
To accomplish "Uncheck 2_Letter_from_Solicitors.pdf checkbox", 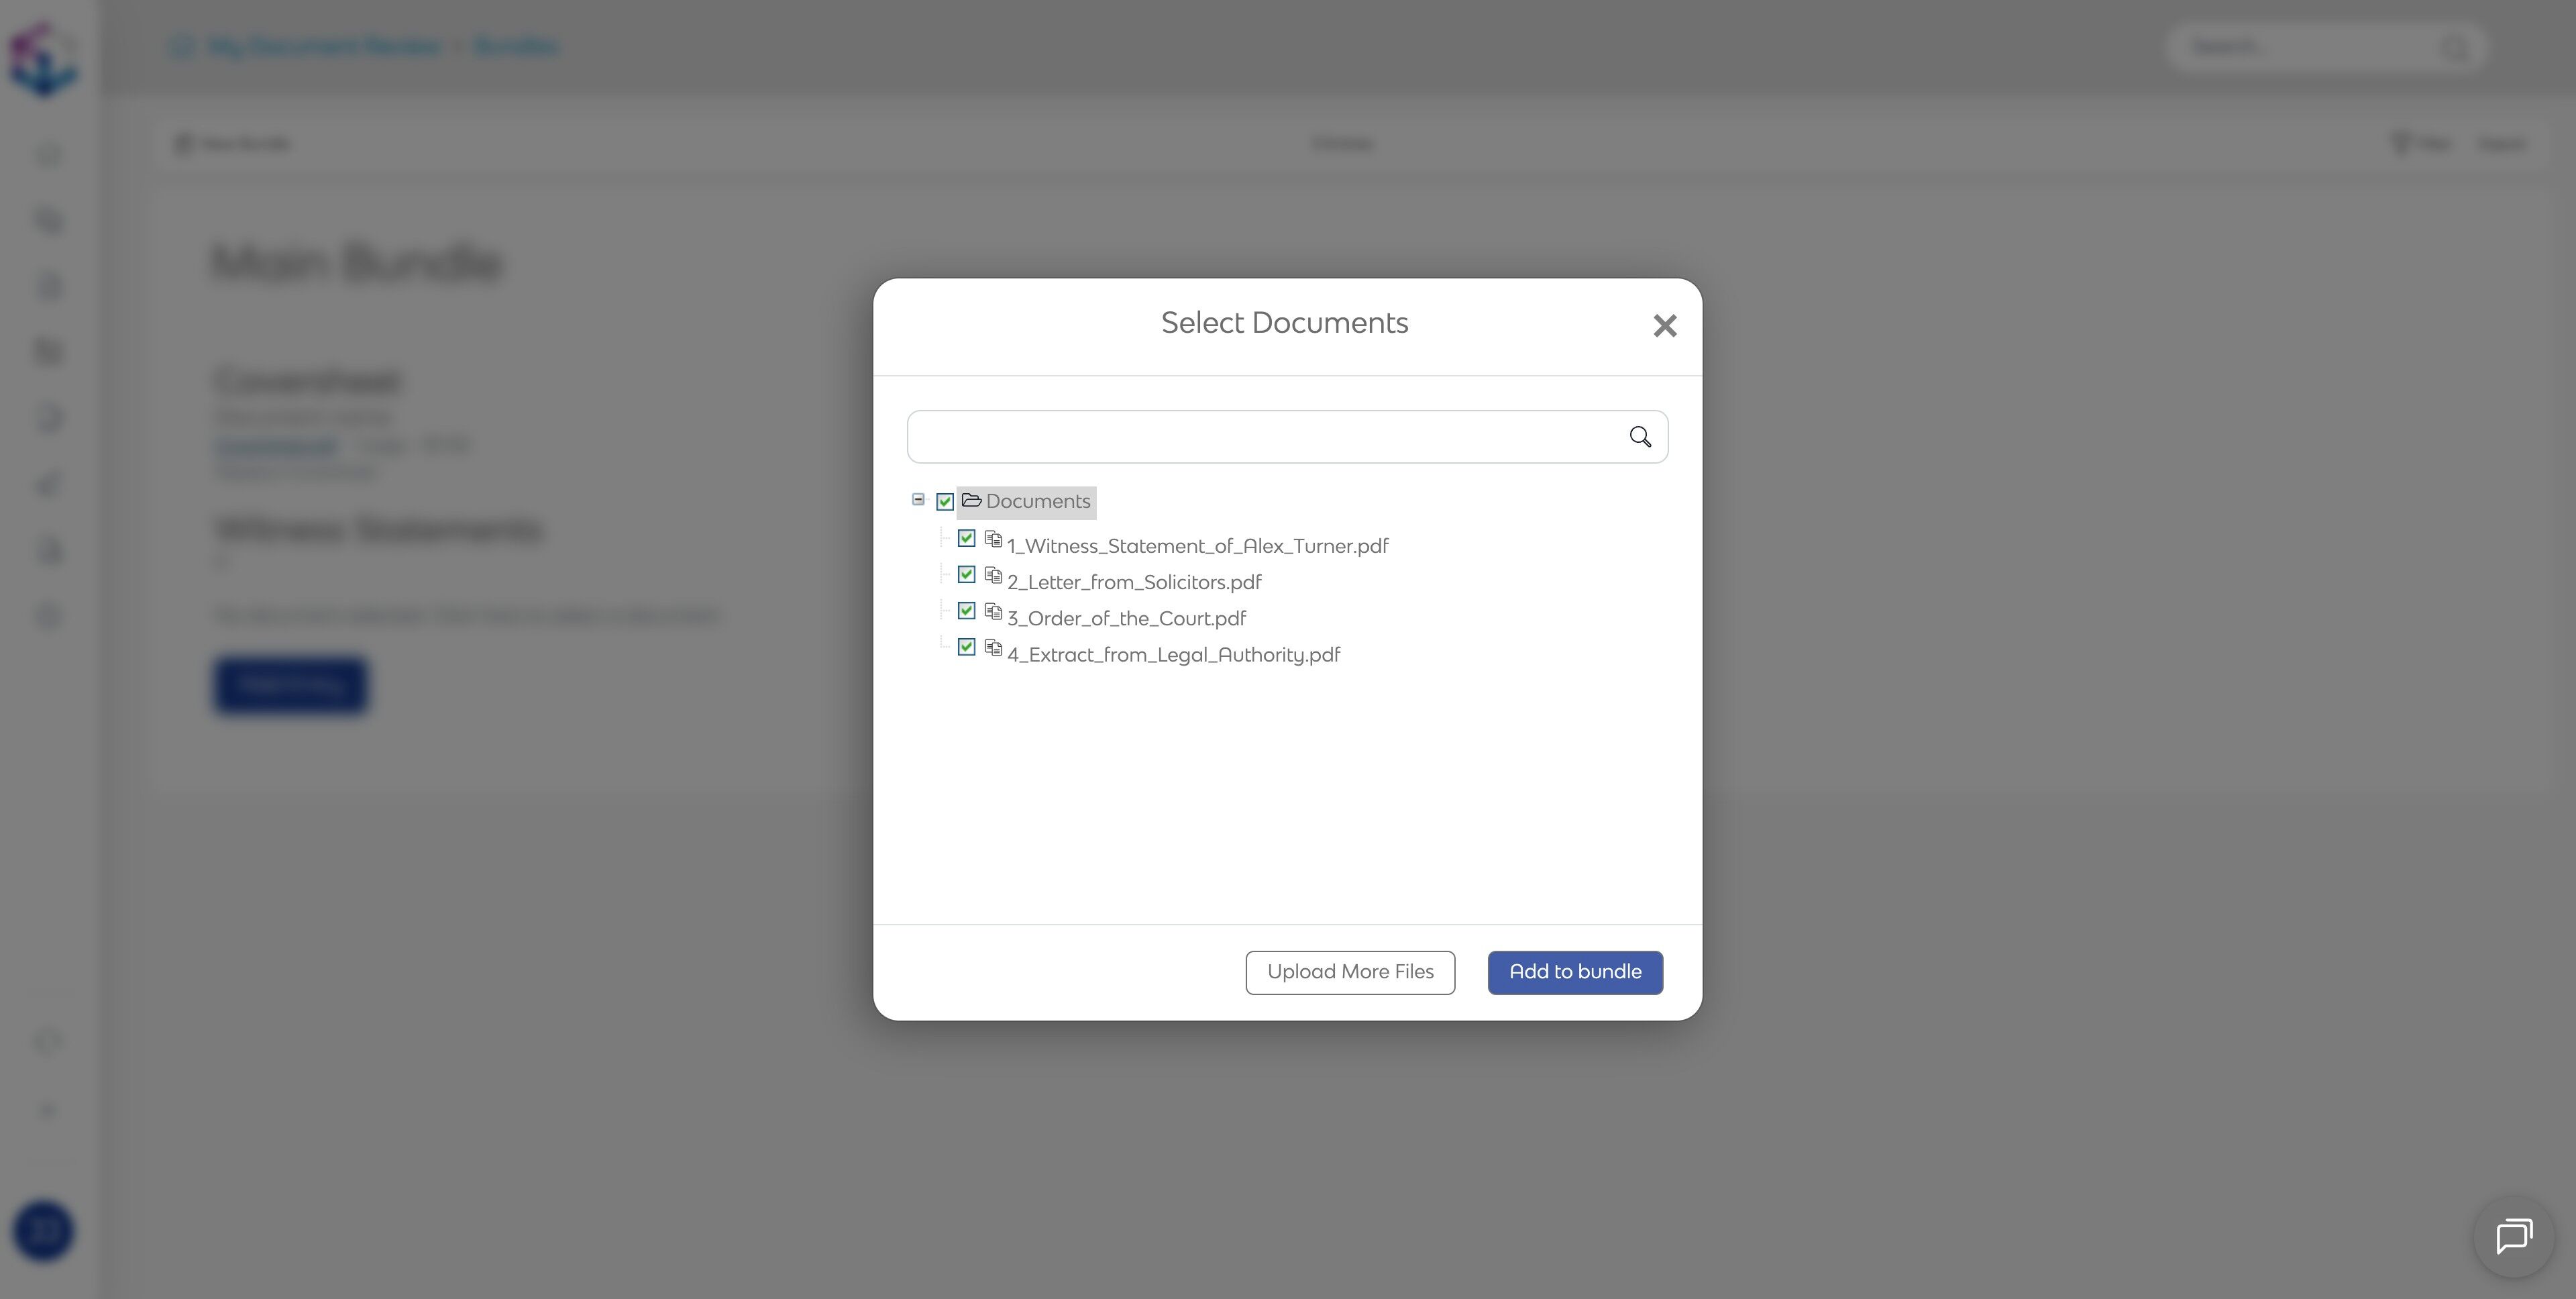I will (966, 575).
